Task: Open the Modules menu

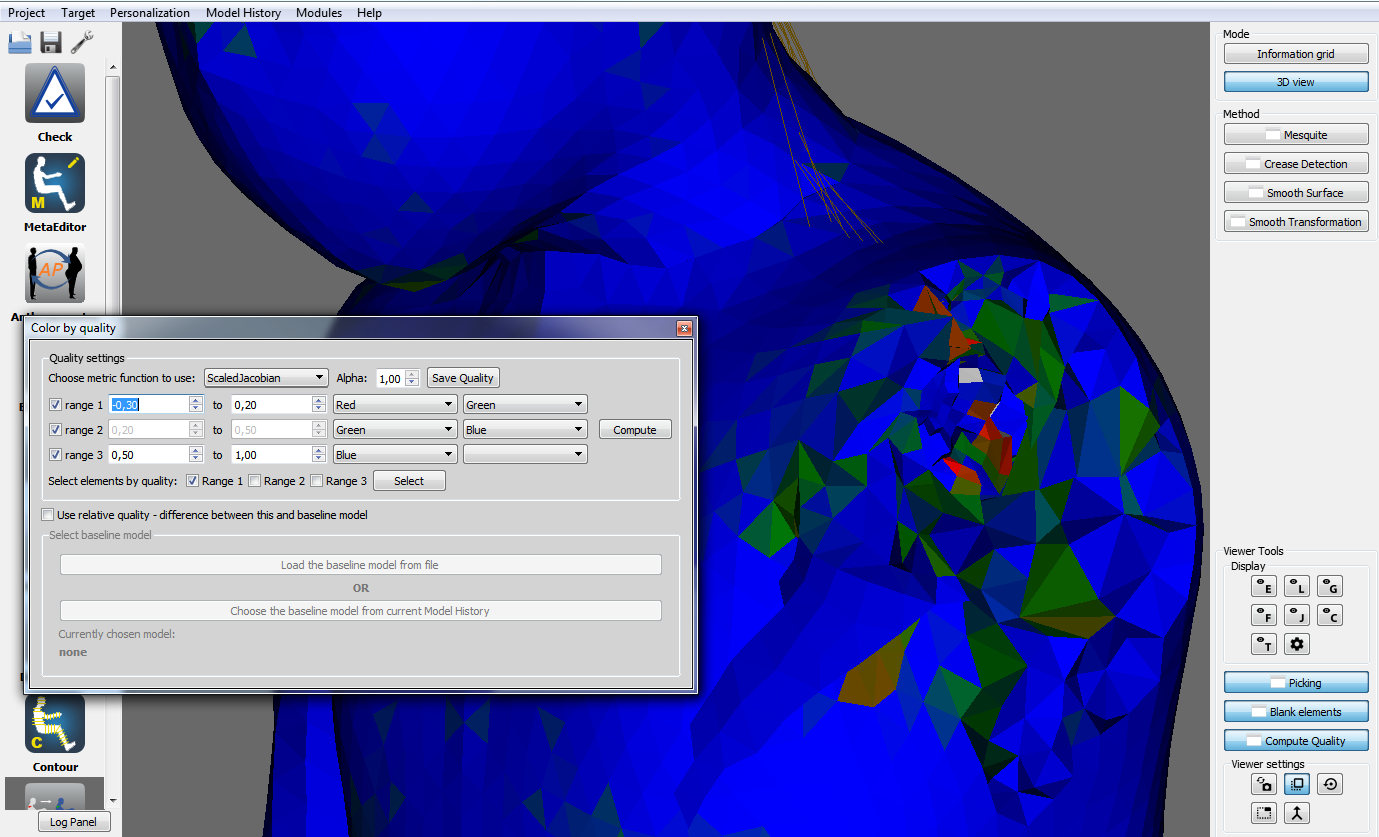Action: point(319,13)
